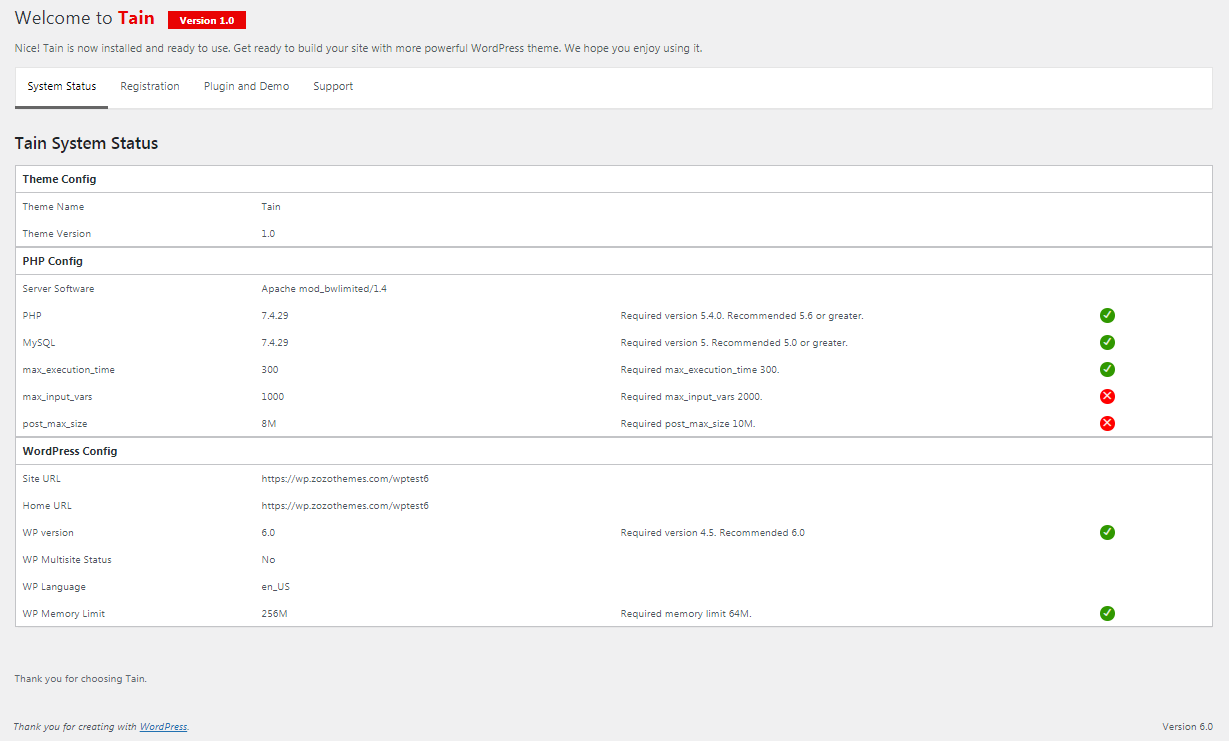Click the Home URL value
This screenshot has width=1229, height=741.
point(345,506)
